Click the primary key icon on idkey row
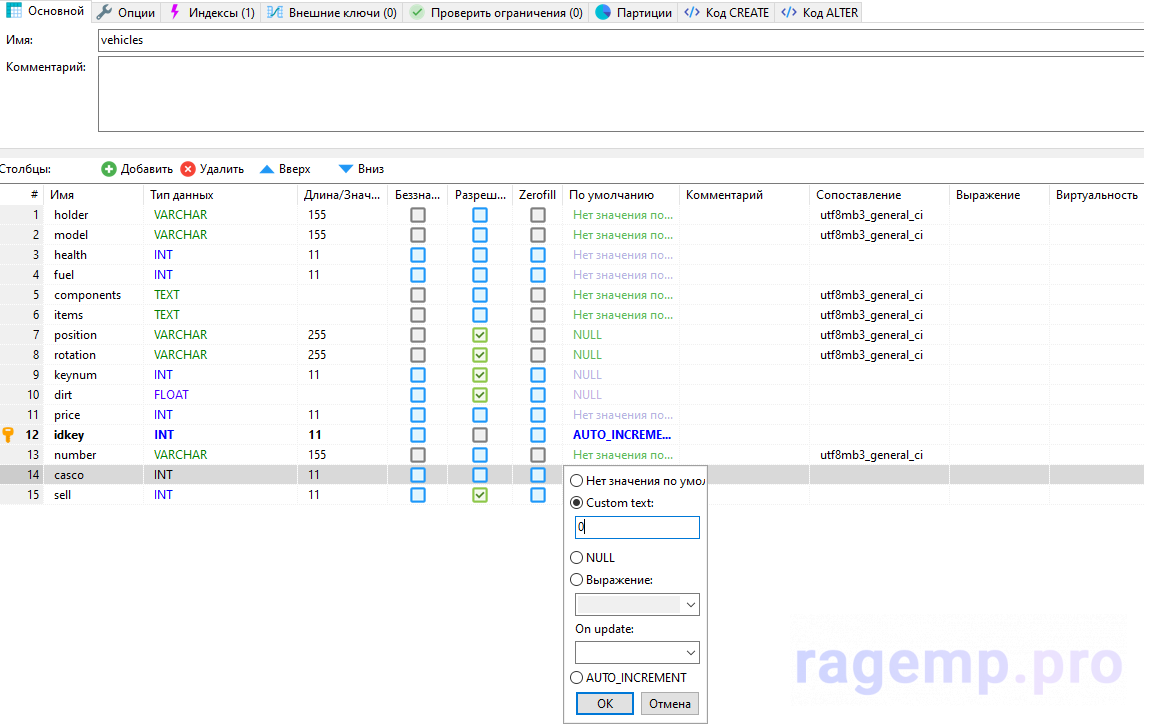The image size is (1152, 725). coord(8,435)
